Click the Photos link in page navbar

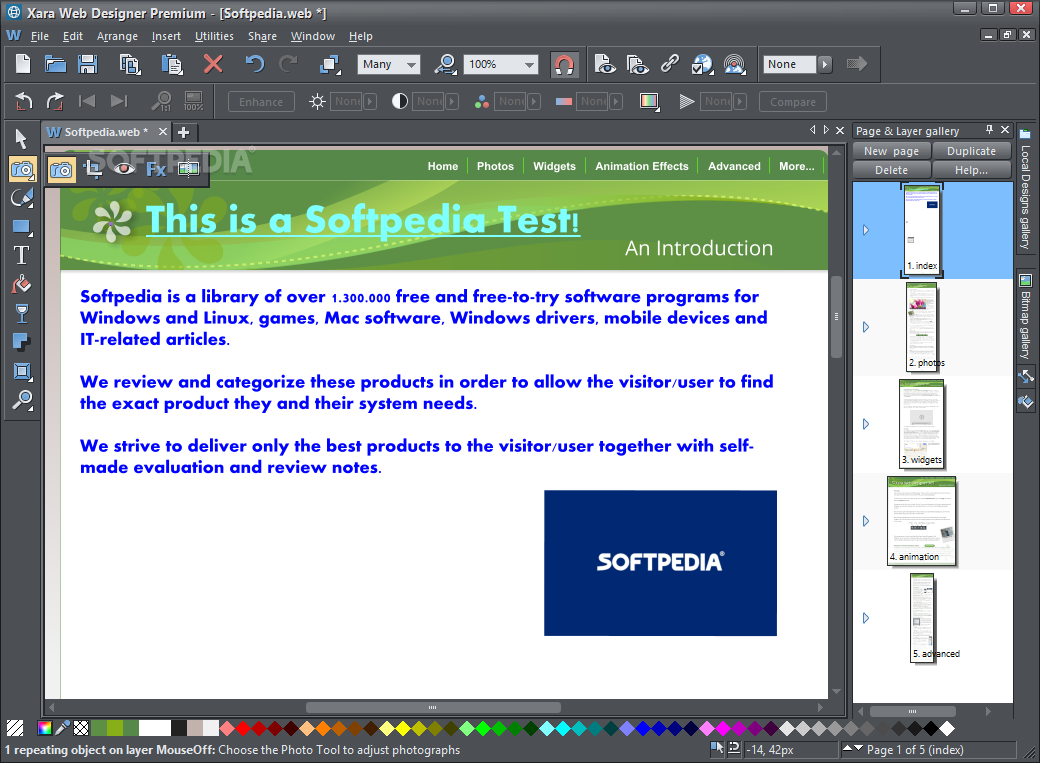(495, 166)
